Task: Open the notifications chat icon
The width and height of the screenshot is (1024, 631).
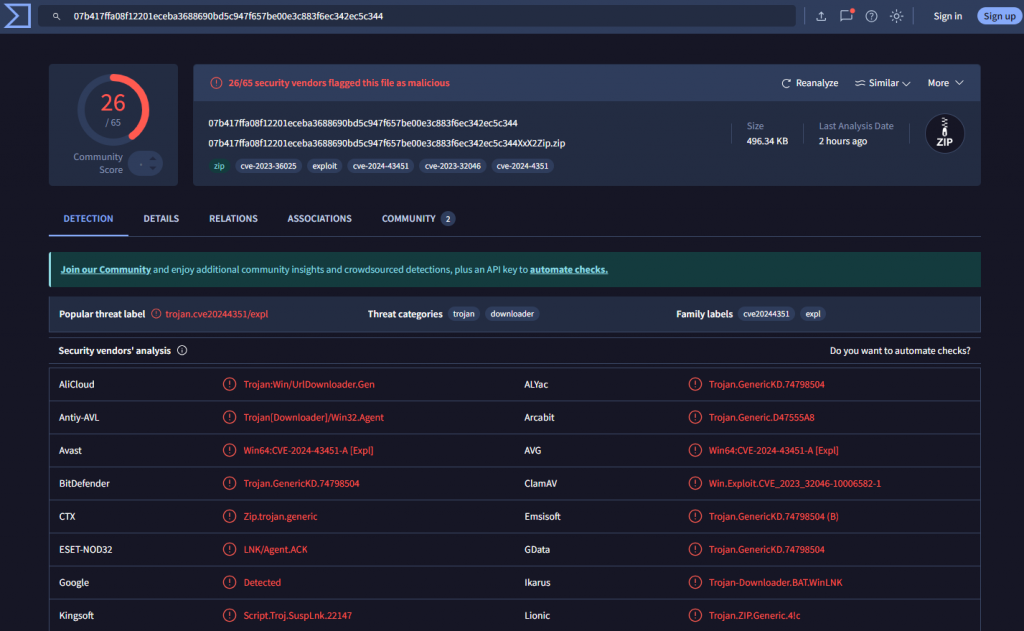Action: [846, 16]
